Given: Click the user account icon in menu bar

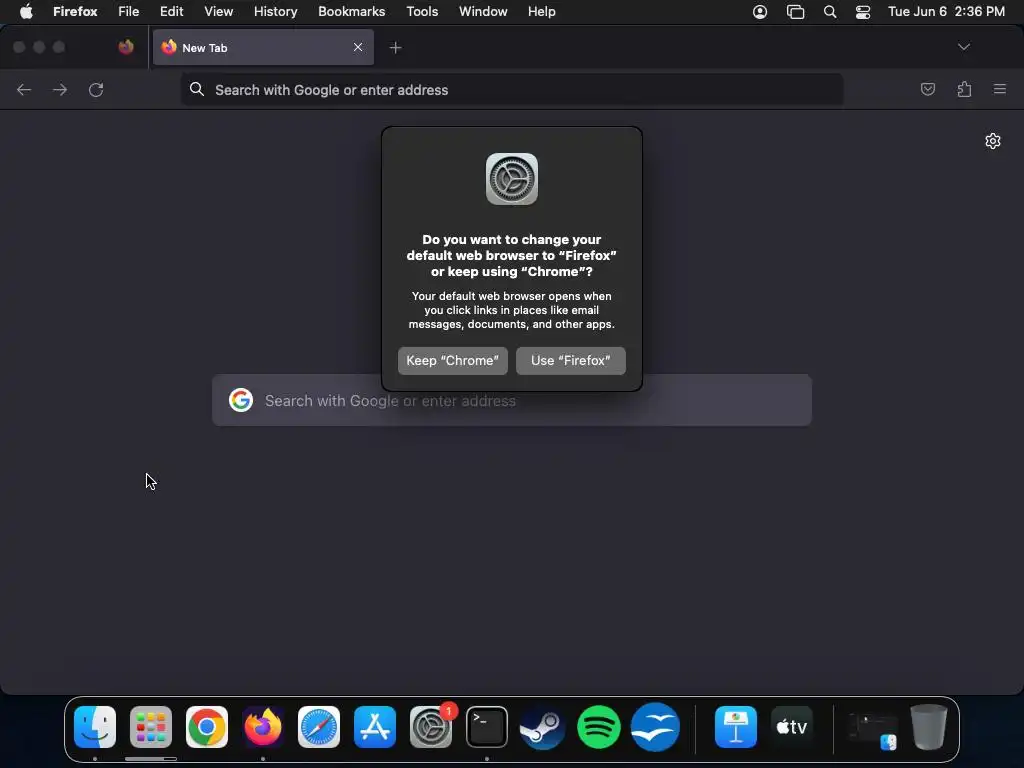Looking at the screenshot, I should (760, 12).
